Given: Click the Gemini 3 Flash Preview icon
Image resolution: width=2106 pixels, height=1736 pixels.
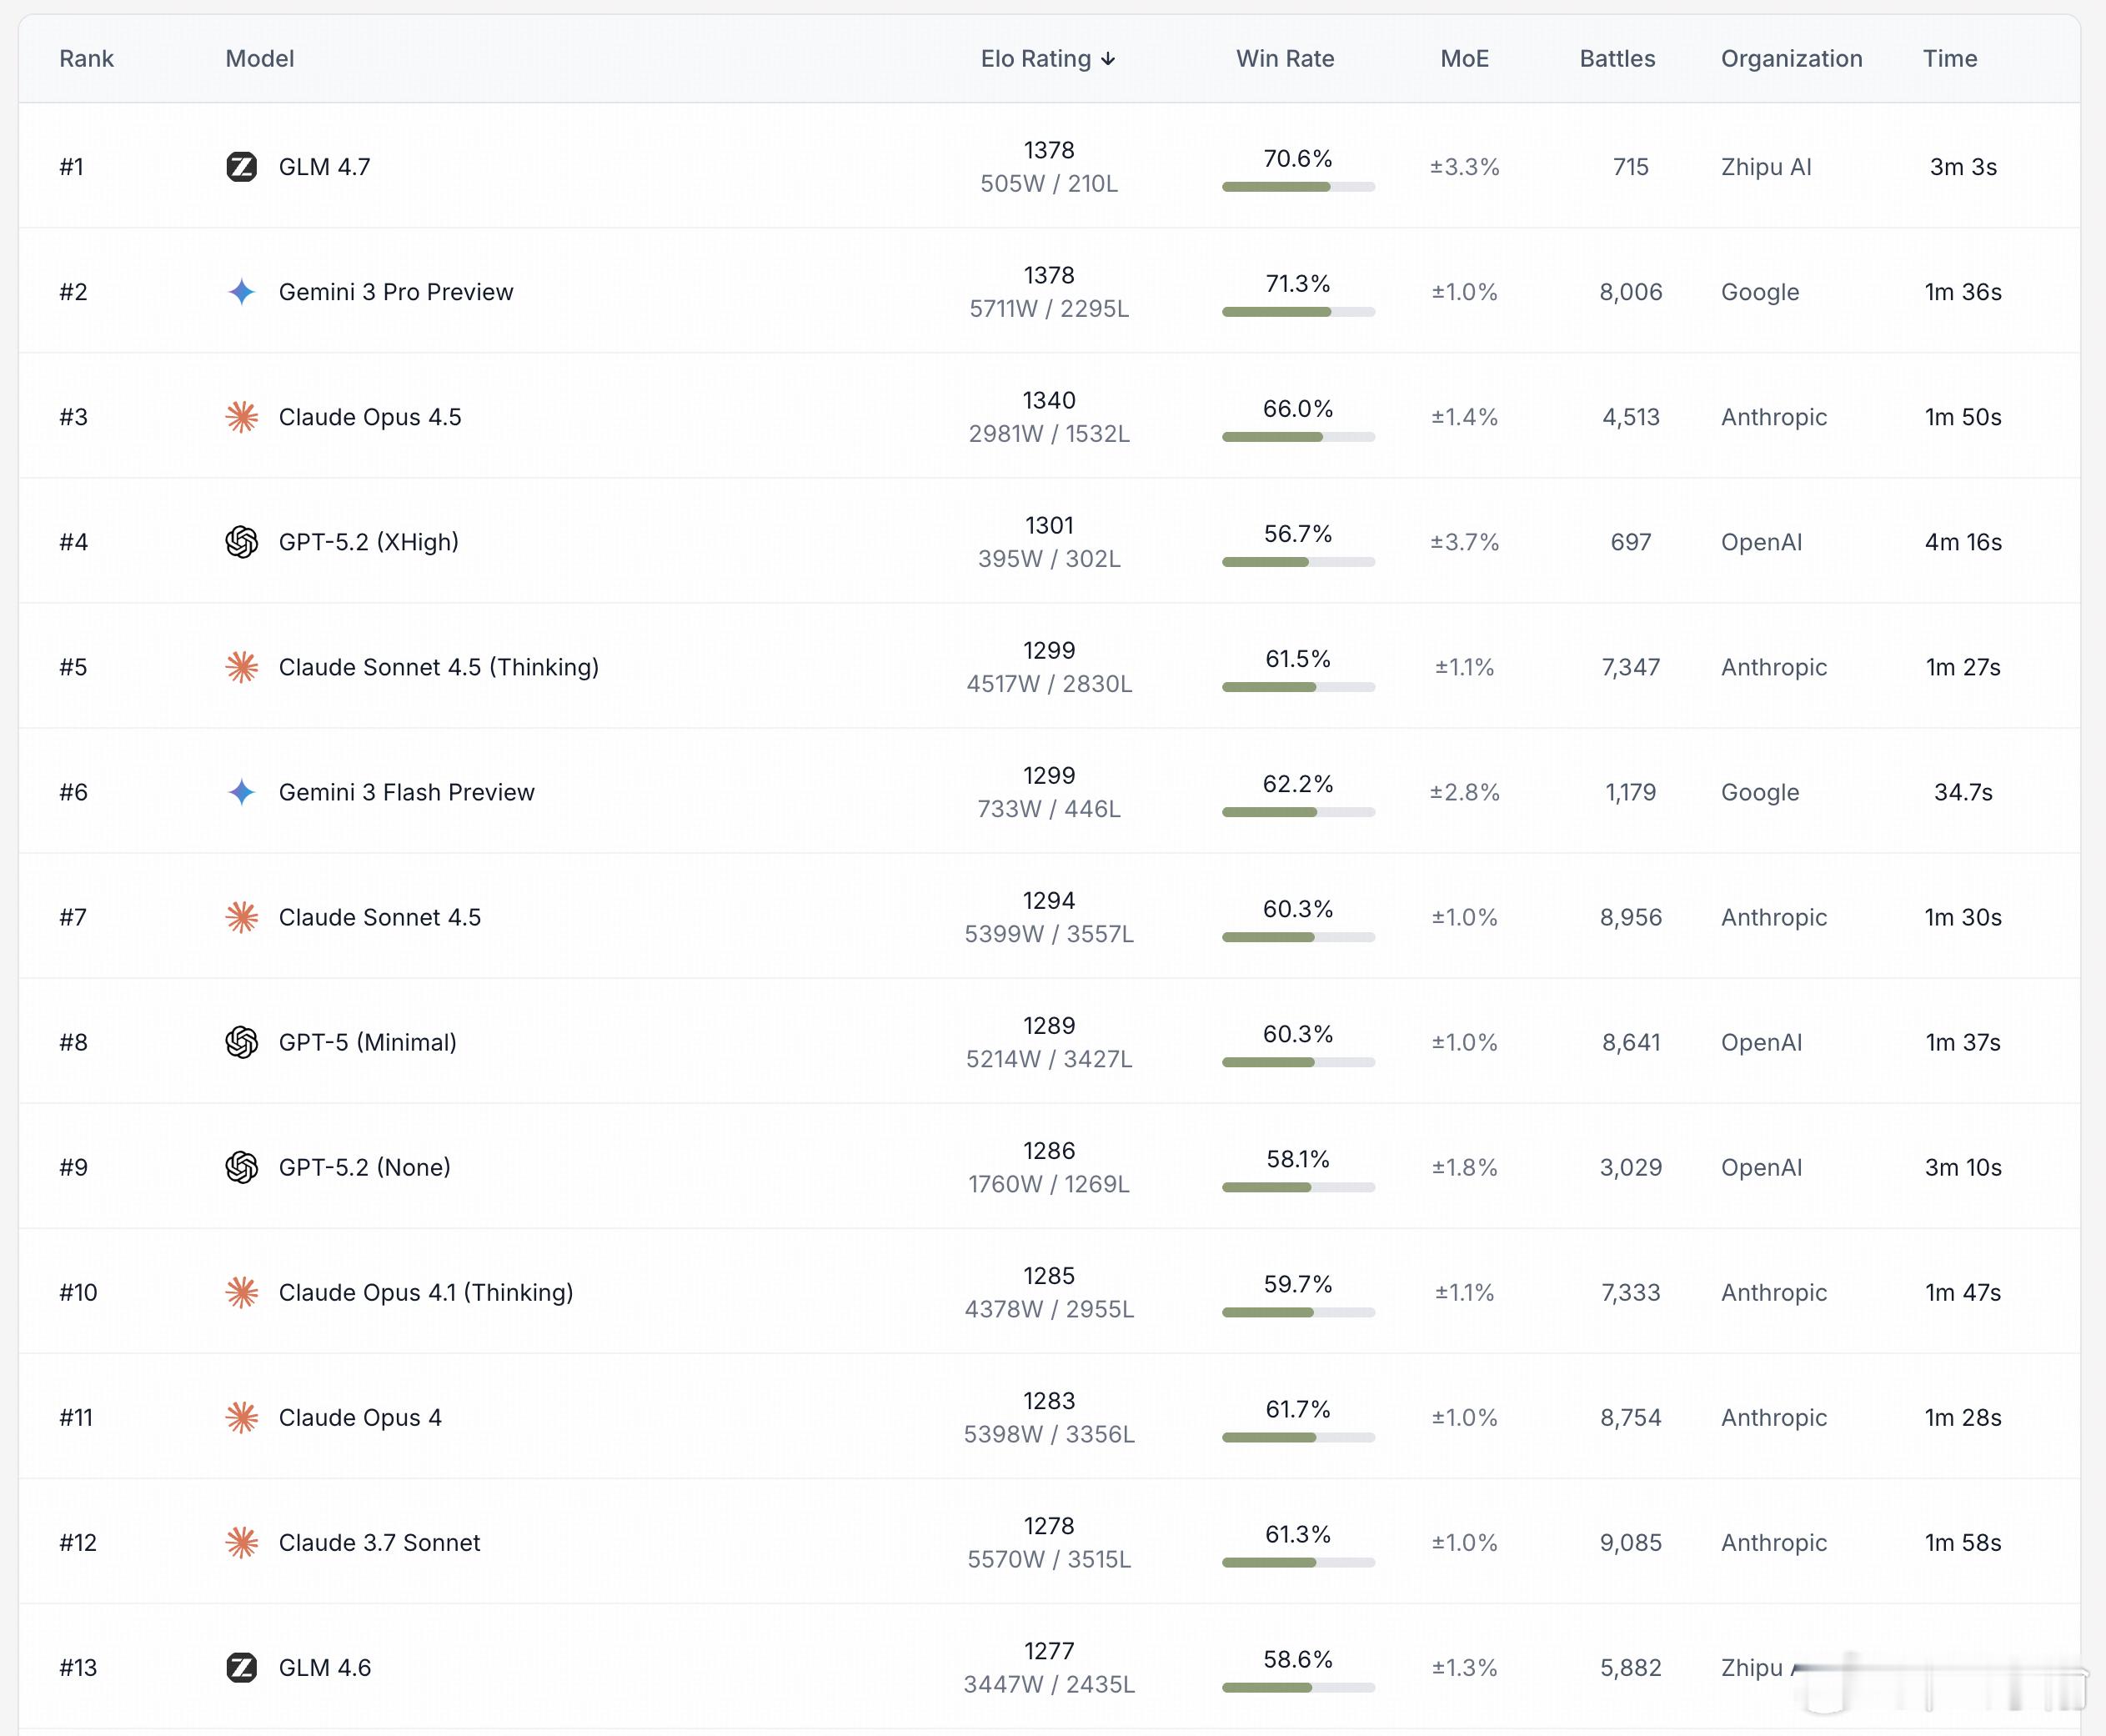Looking at the screenshot, I should (241, 792).
